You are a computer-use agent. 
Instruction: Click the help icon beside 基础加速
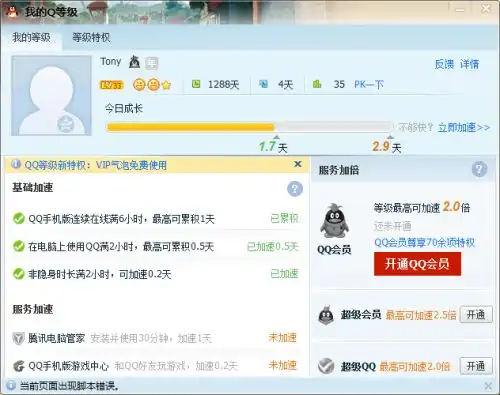pyautogui.click(x=295, y=189)
